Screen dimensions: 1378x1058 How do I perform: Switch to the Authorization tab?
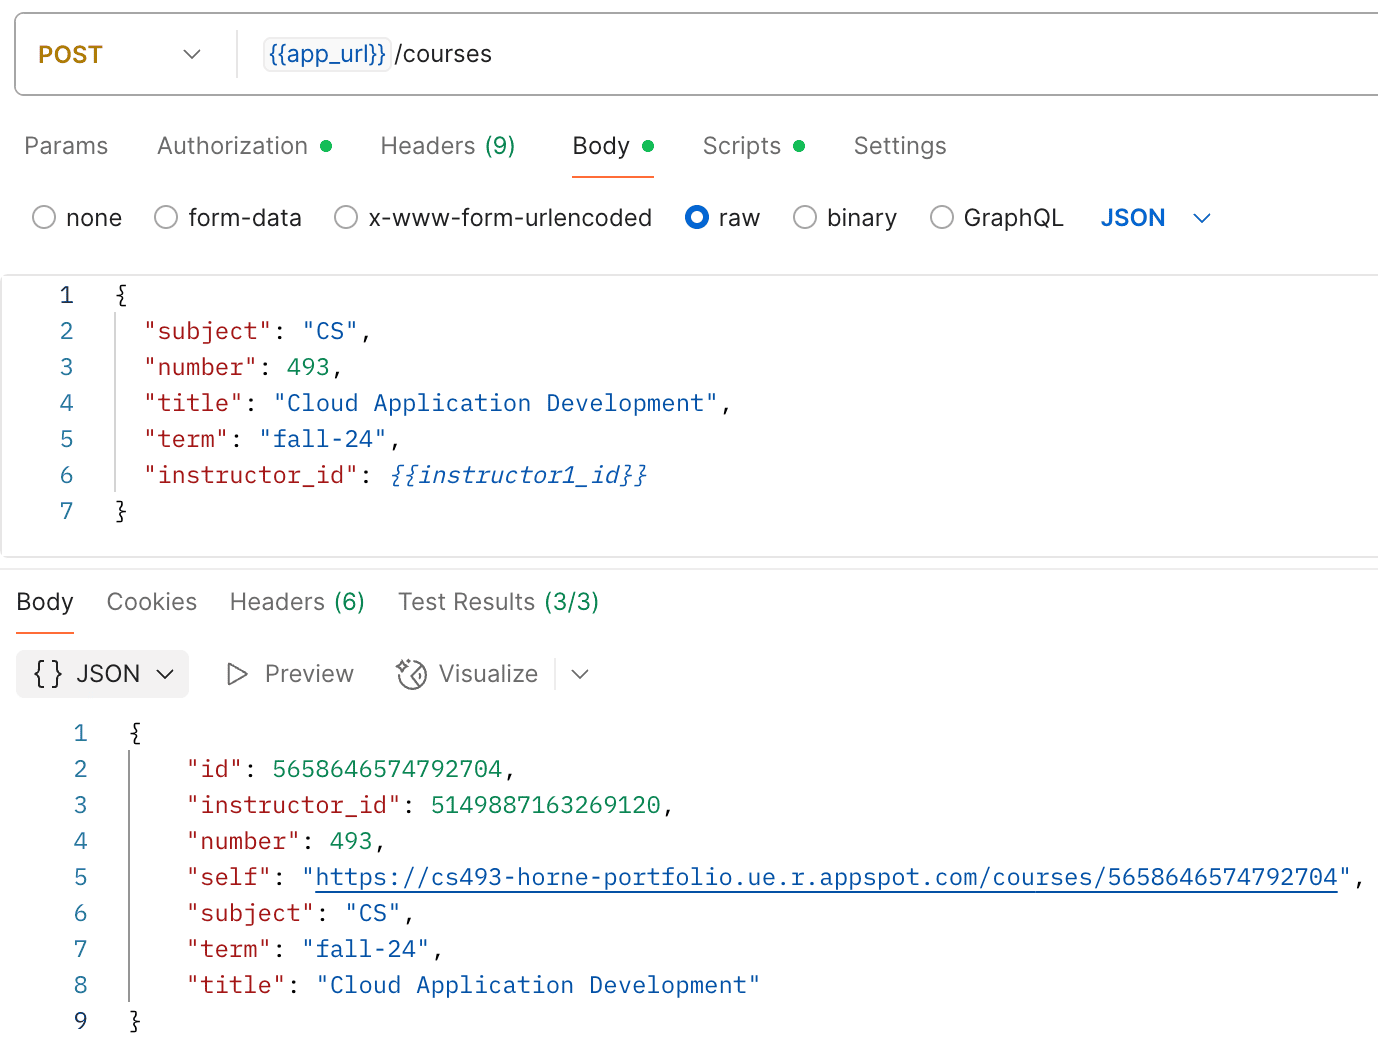tap(244, 146)
